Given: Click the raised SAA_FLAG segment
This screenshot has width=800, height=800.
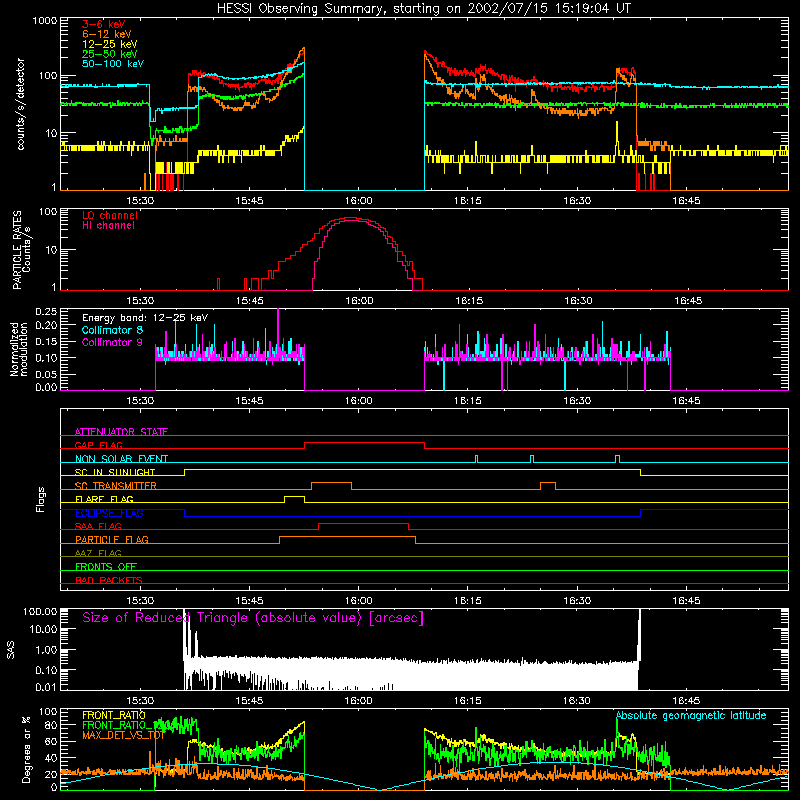Looking at the screenshot, I should [363, 523].
